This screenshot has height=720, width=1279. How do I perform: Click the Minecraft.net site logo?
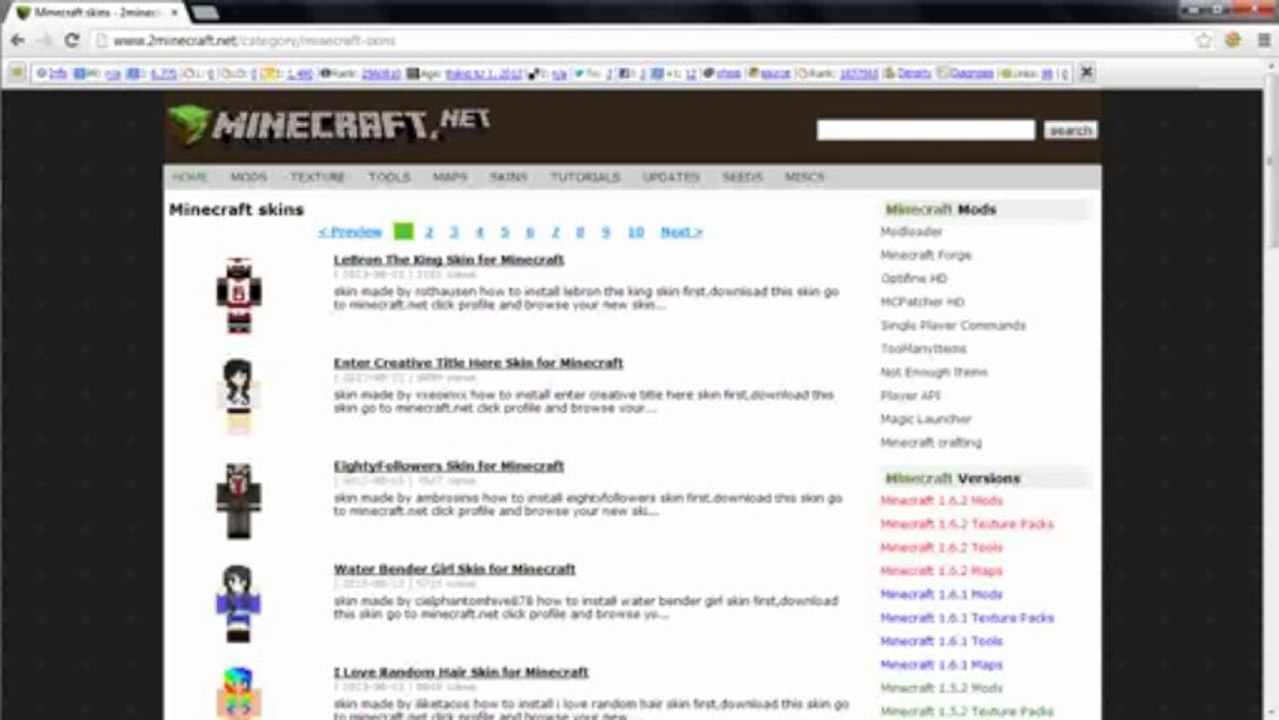(x=329, y=124)
